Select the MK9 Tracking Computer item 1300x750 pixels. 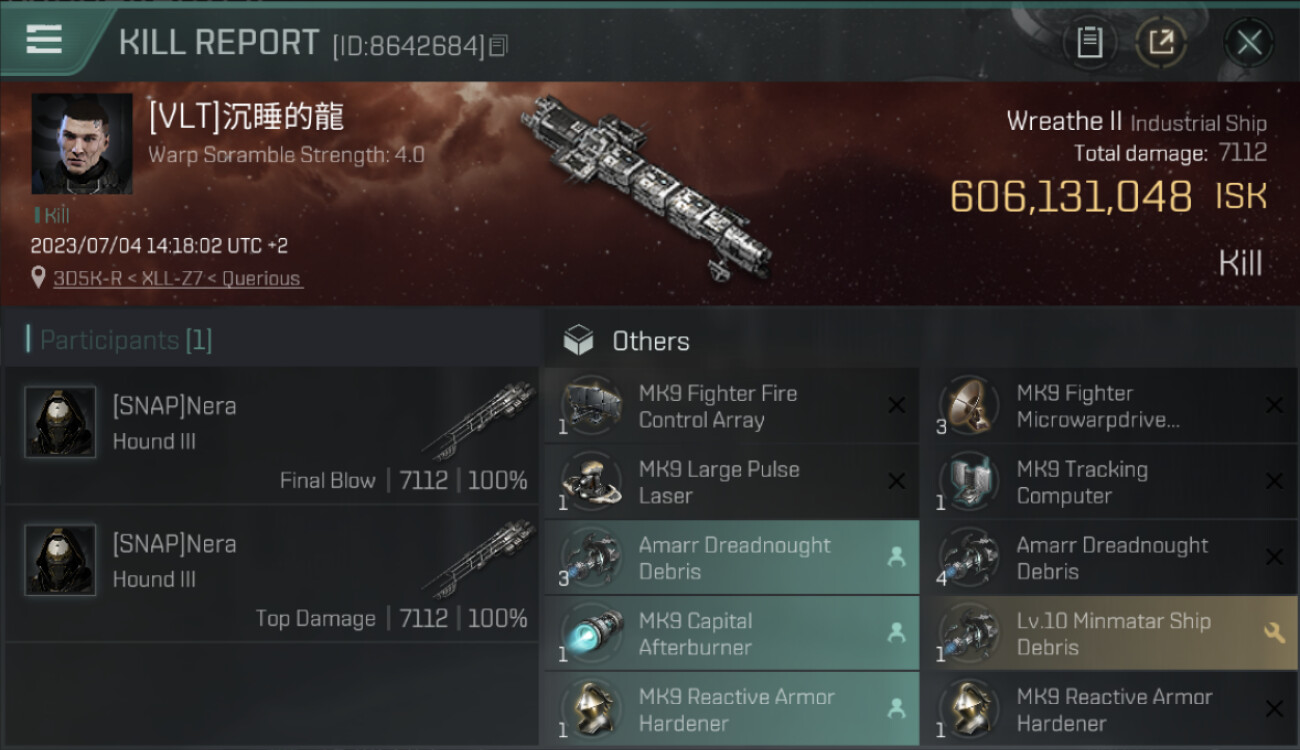(1109, 482)
